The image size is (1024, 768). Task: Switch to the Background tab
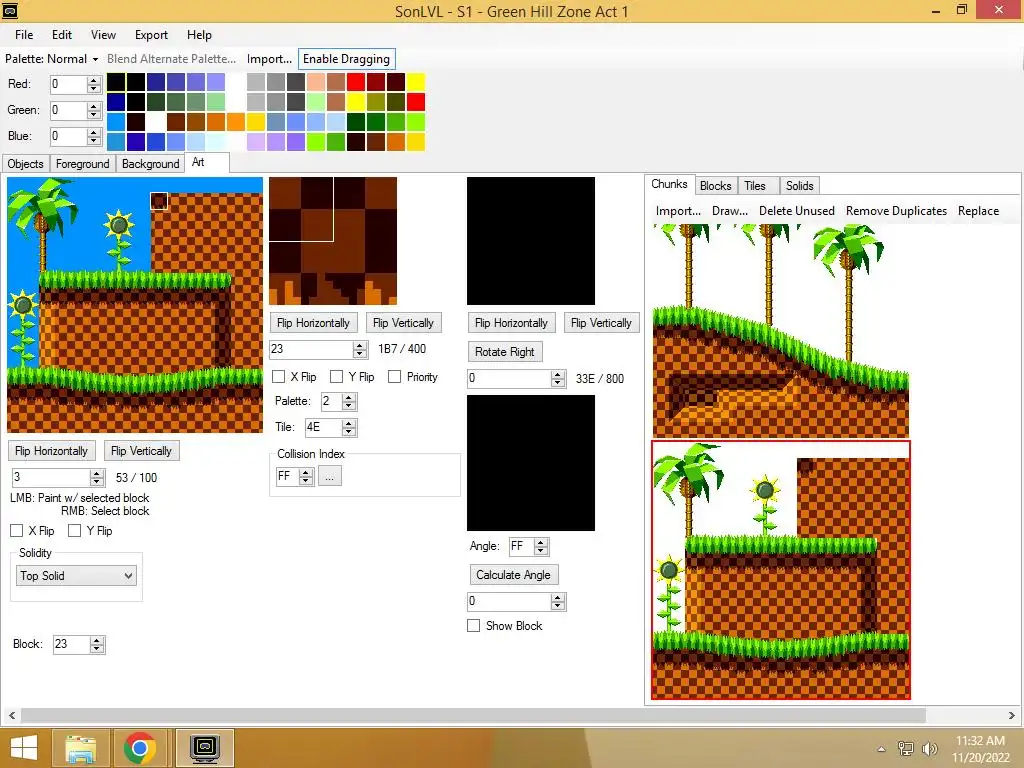tap(150, 164)
